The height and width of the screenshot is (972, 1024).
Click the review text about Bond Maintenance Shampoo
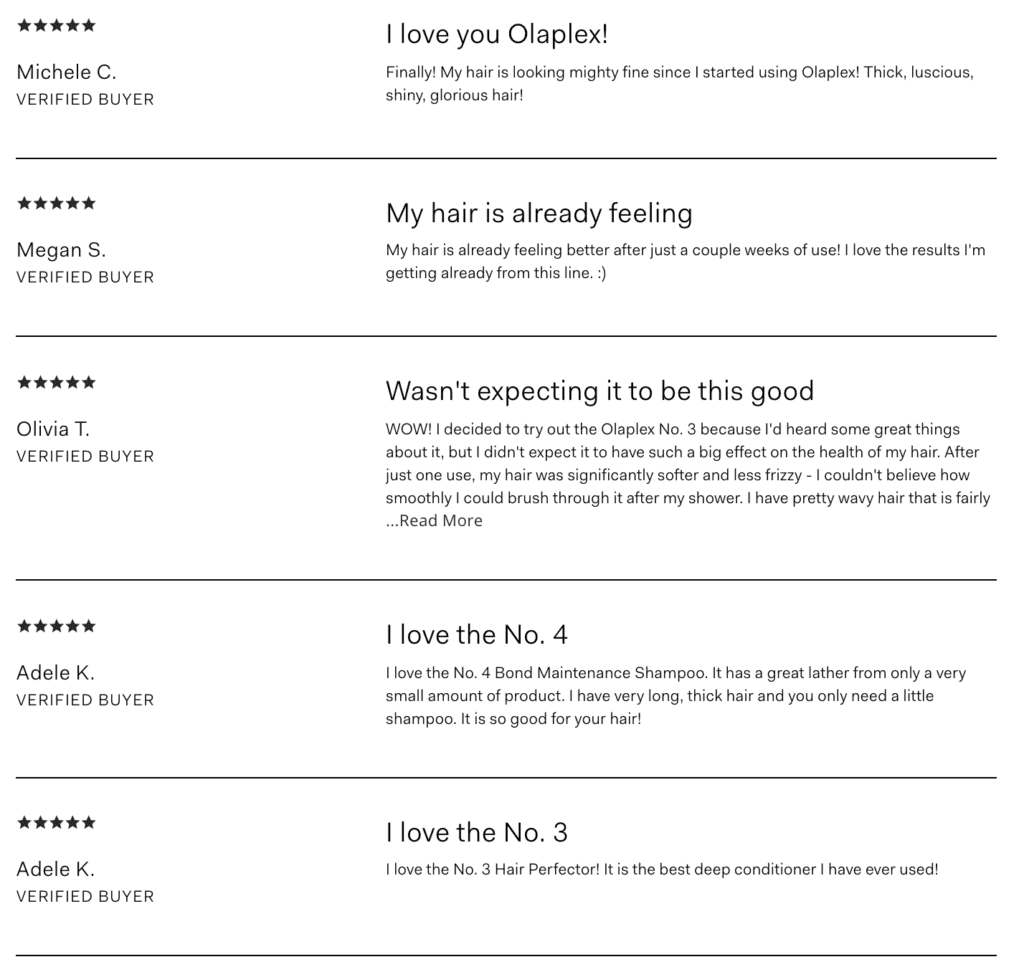pyautogui.click(x=676, y=696)
